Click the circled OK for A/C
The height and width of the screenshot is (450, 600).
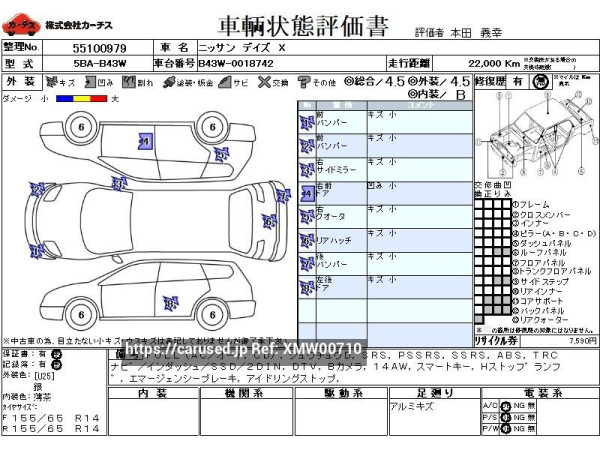pyautogui.click(x=505, y=406)
